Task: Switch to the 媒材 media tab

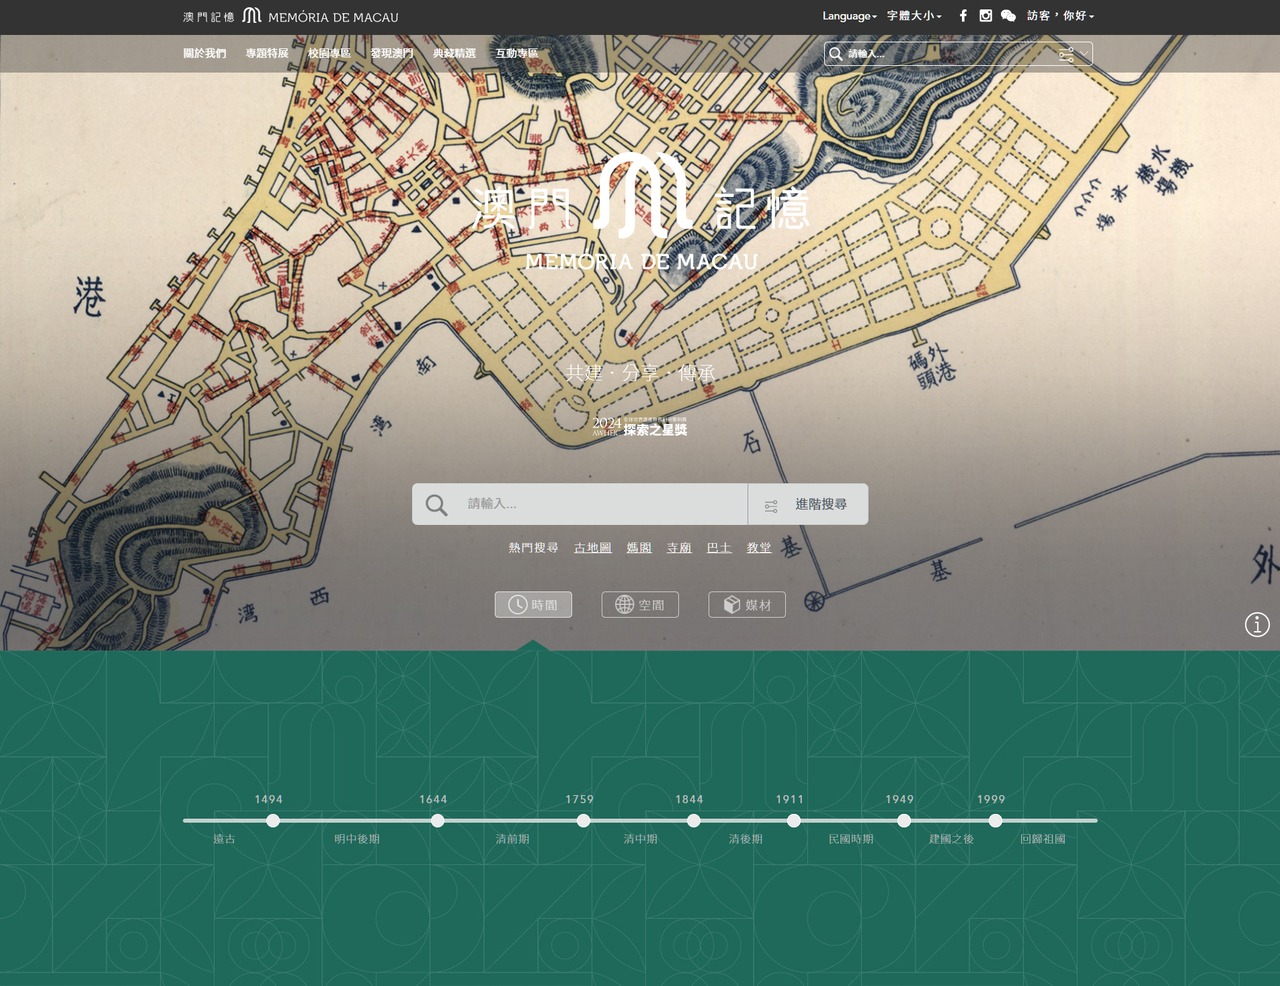Action: point(747,605)
